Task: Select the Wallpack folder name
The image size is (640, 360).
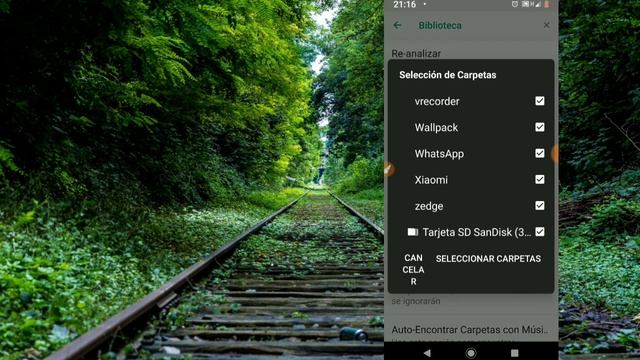Action: tap(436, 128)
